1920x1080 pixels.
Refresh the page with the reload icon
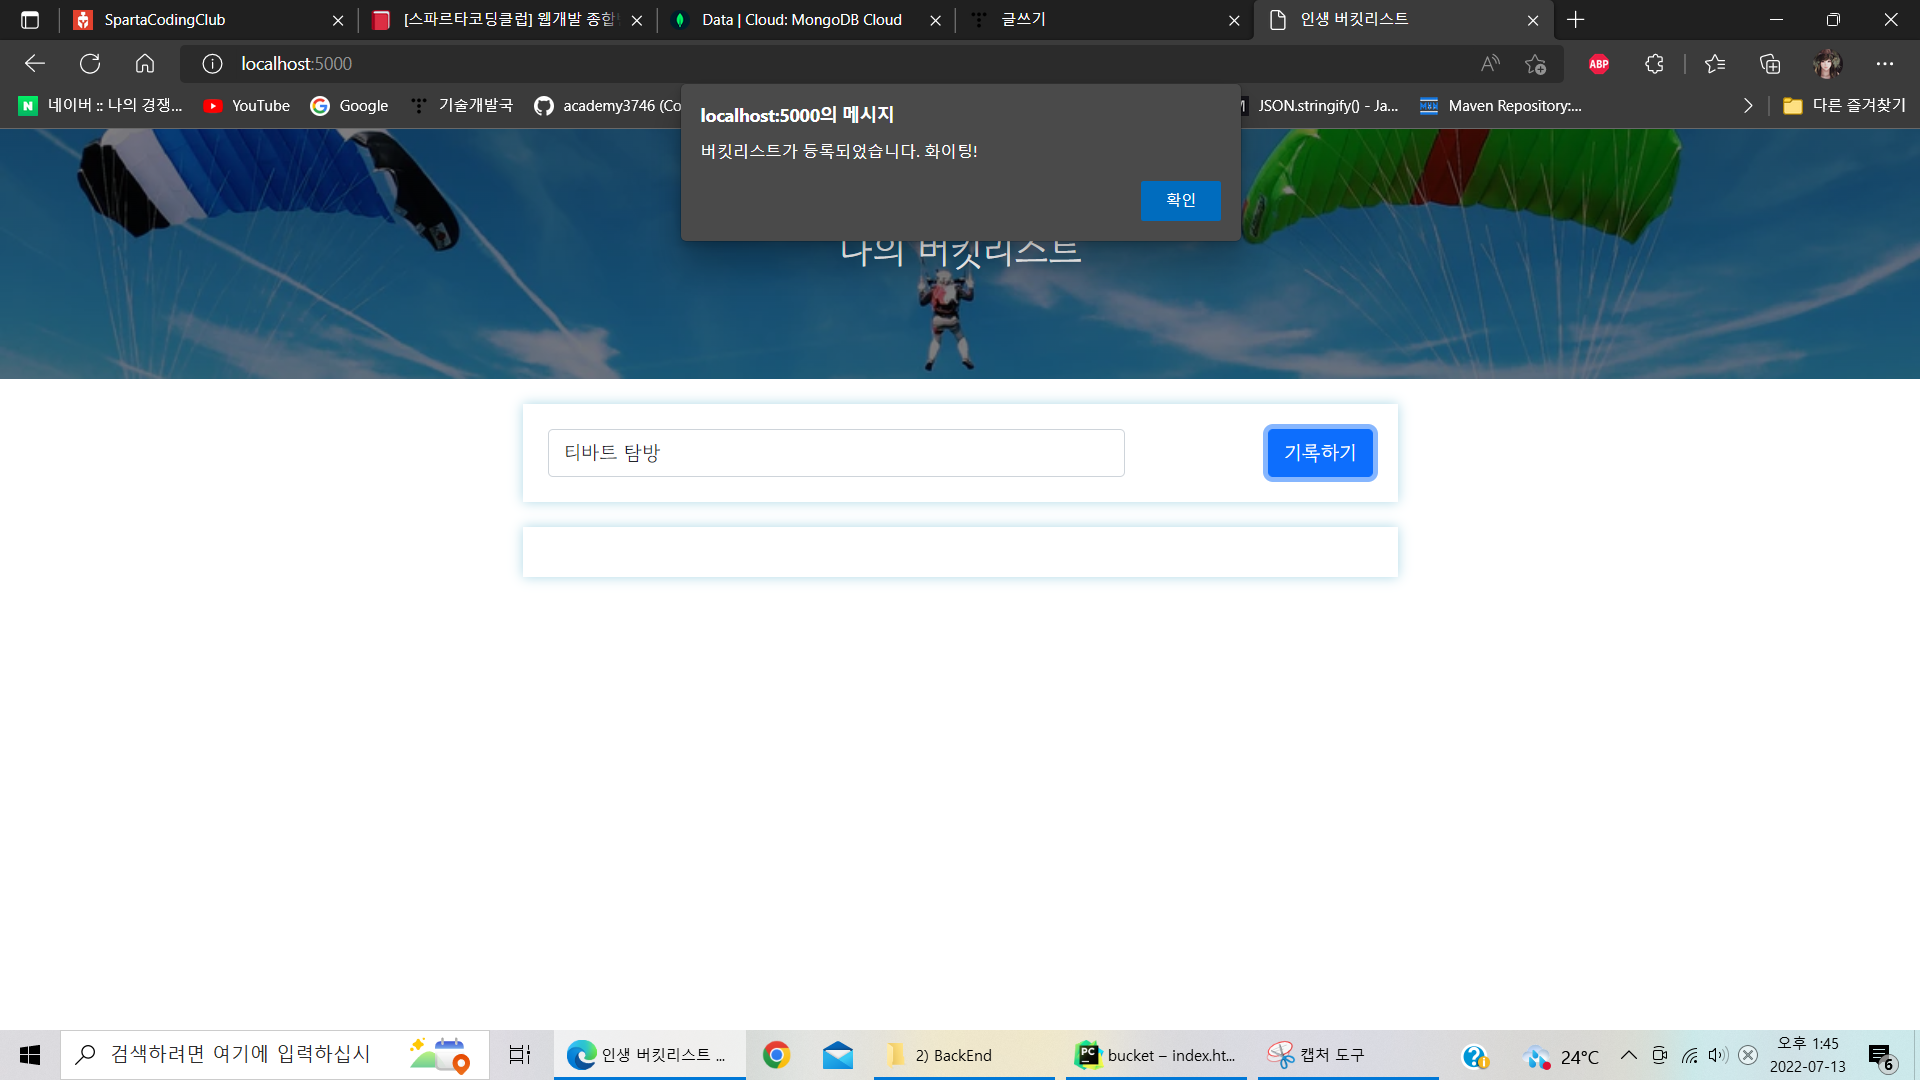pos(90,64)
